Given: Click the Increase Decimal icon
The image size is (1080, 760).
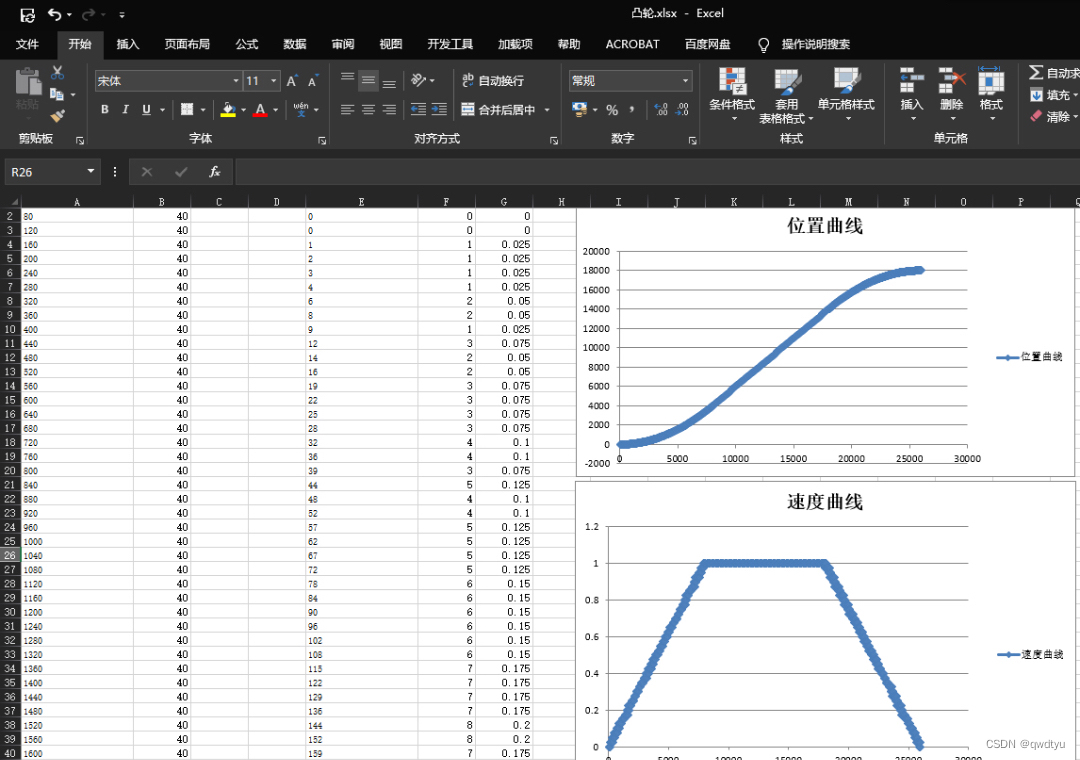Looking at the screenshot, I should tap(661, 110).
